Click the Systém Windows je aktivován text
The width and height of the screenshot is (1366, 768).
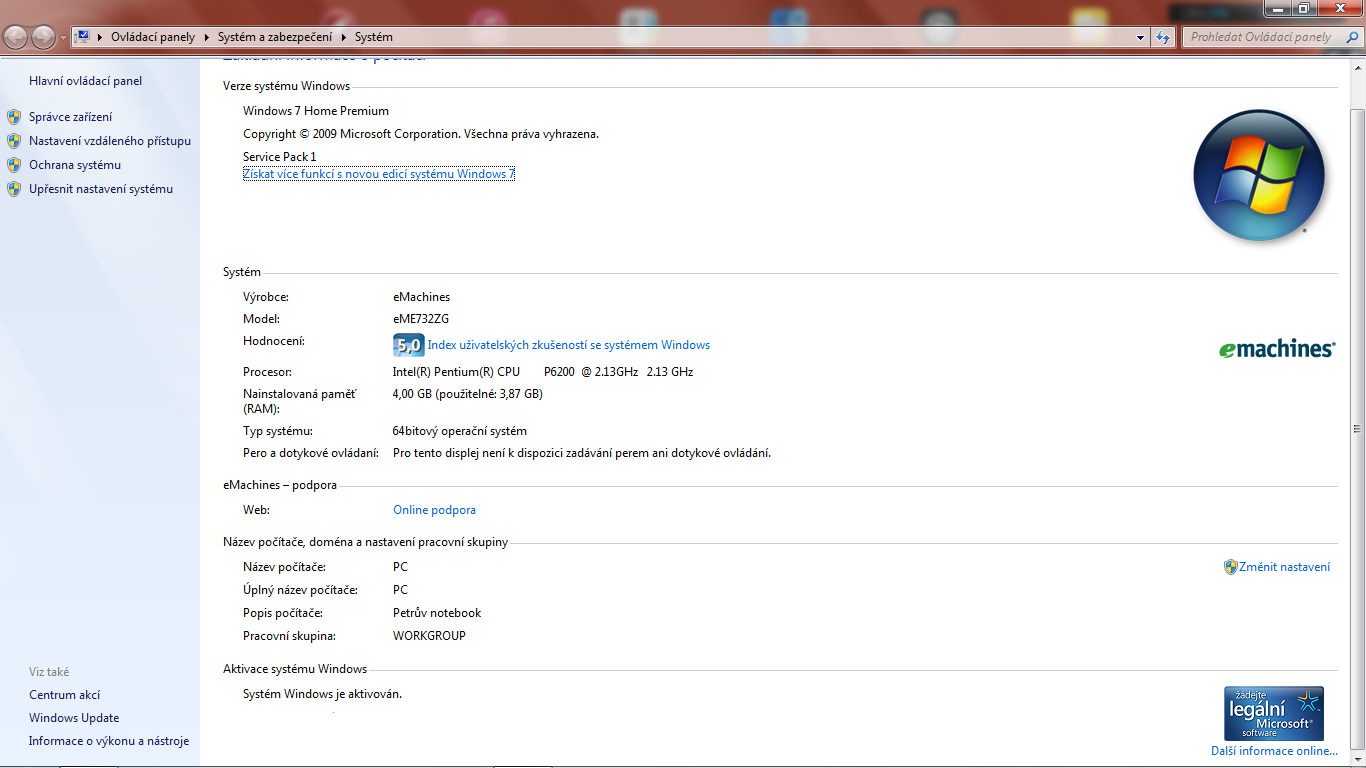(x=322, y=694)
